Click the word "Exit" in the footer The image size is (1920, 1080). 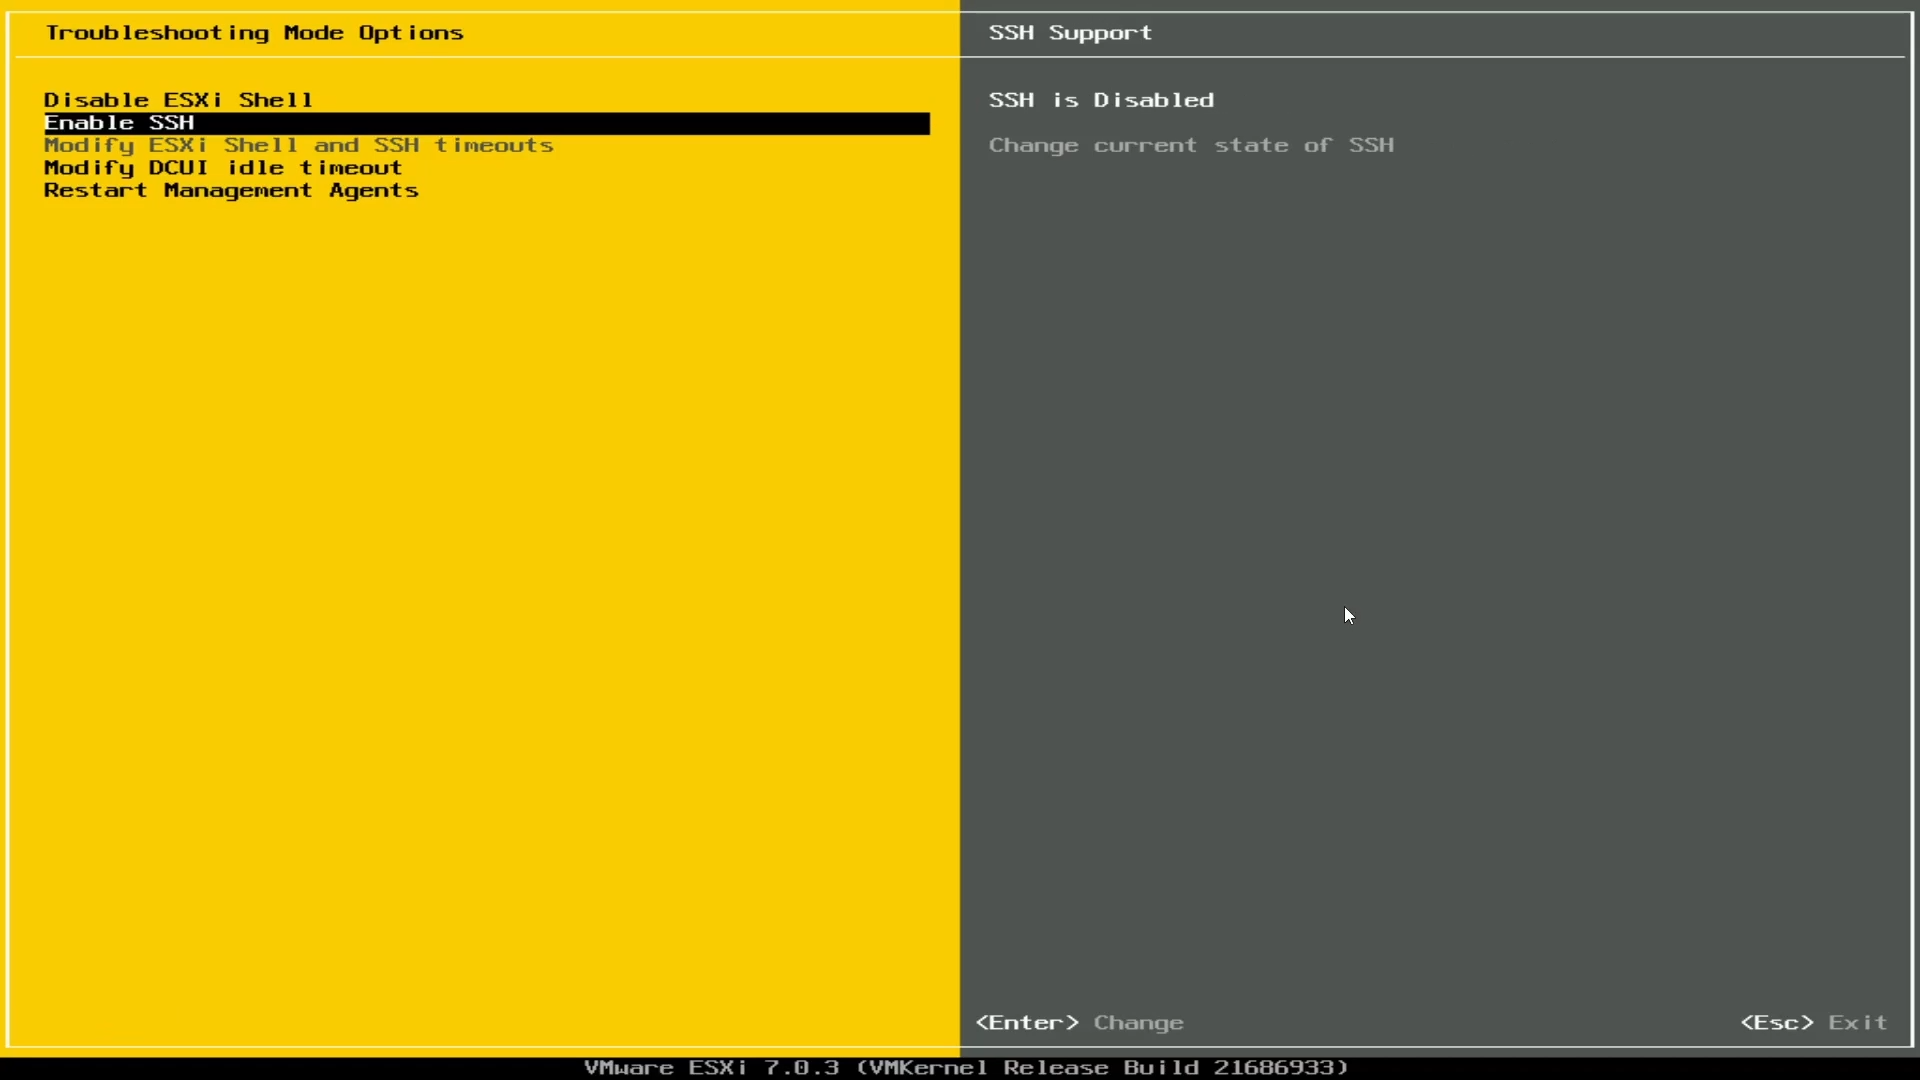(1856, 1022)
